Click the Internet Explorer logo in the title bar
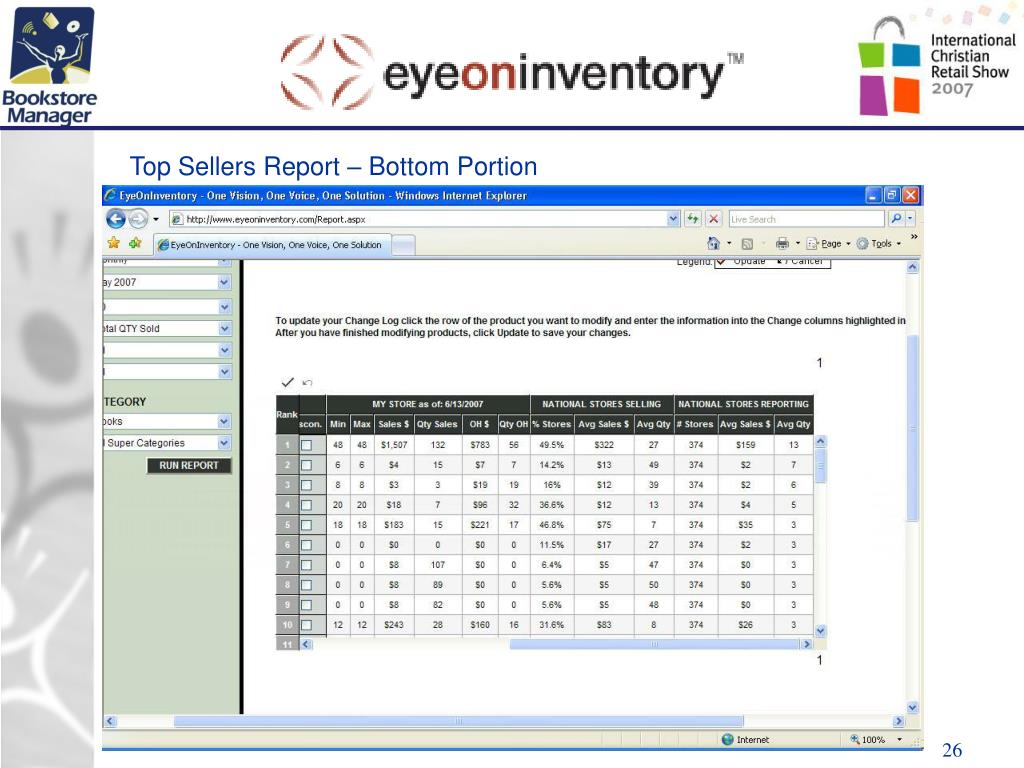Screen dimensions: 1024x768 pos(110,195)
